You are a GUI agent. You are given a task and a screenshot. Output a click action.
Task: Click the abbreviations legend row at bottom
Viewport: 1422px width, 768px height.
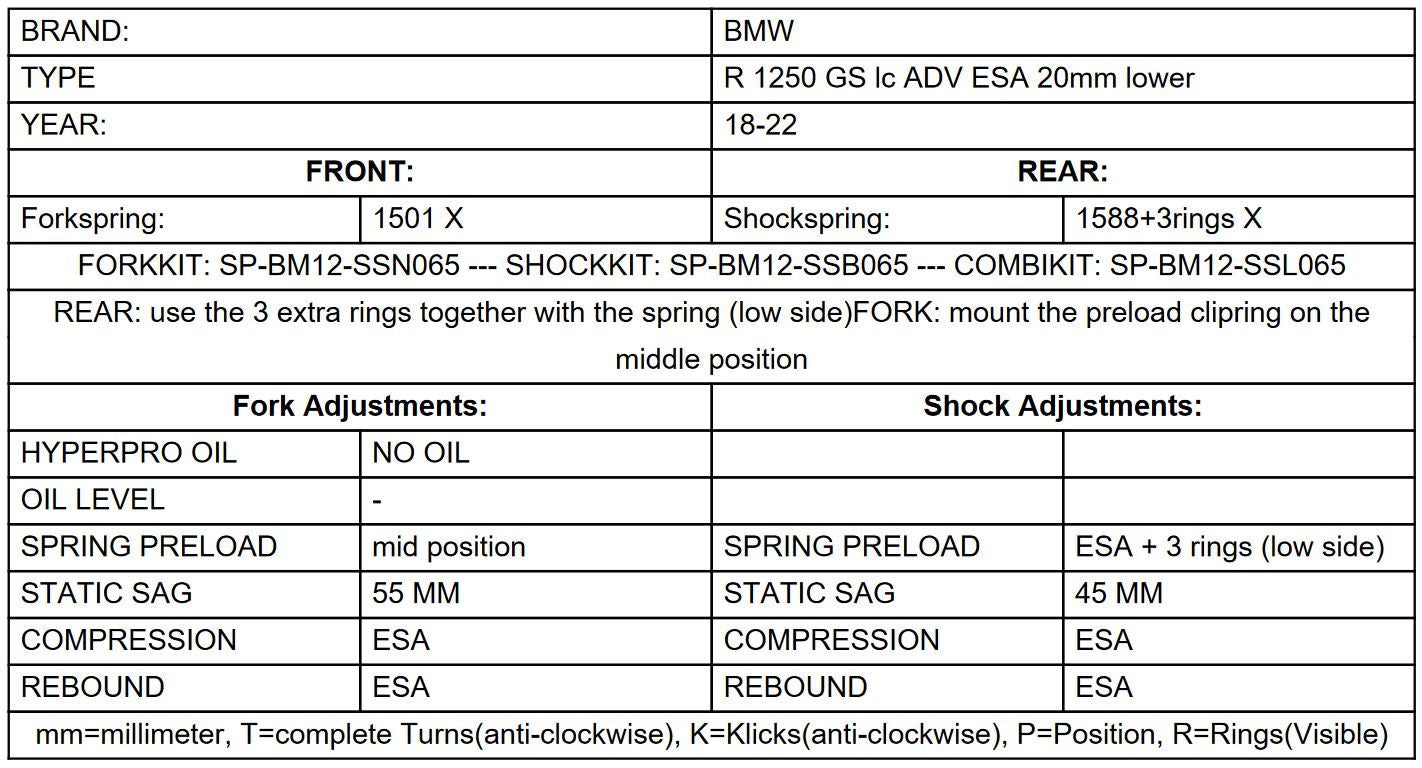tap(711, 735)
